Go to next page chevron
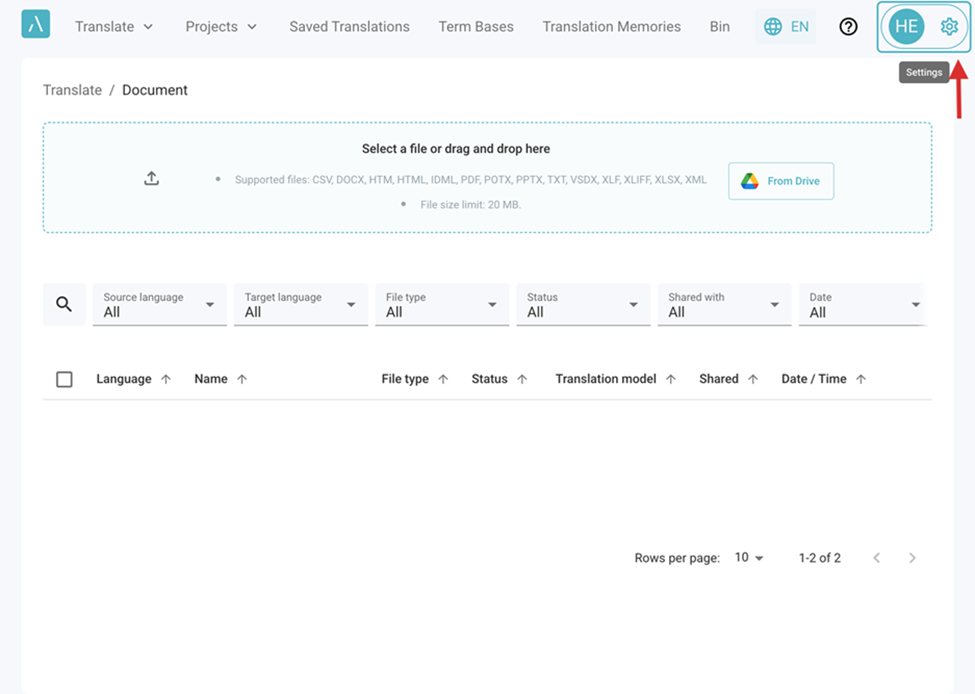This screenshot has height=694, width=975. [x=912, y=558]
